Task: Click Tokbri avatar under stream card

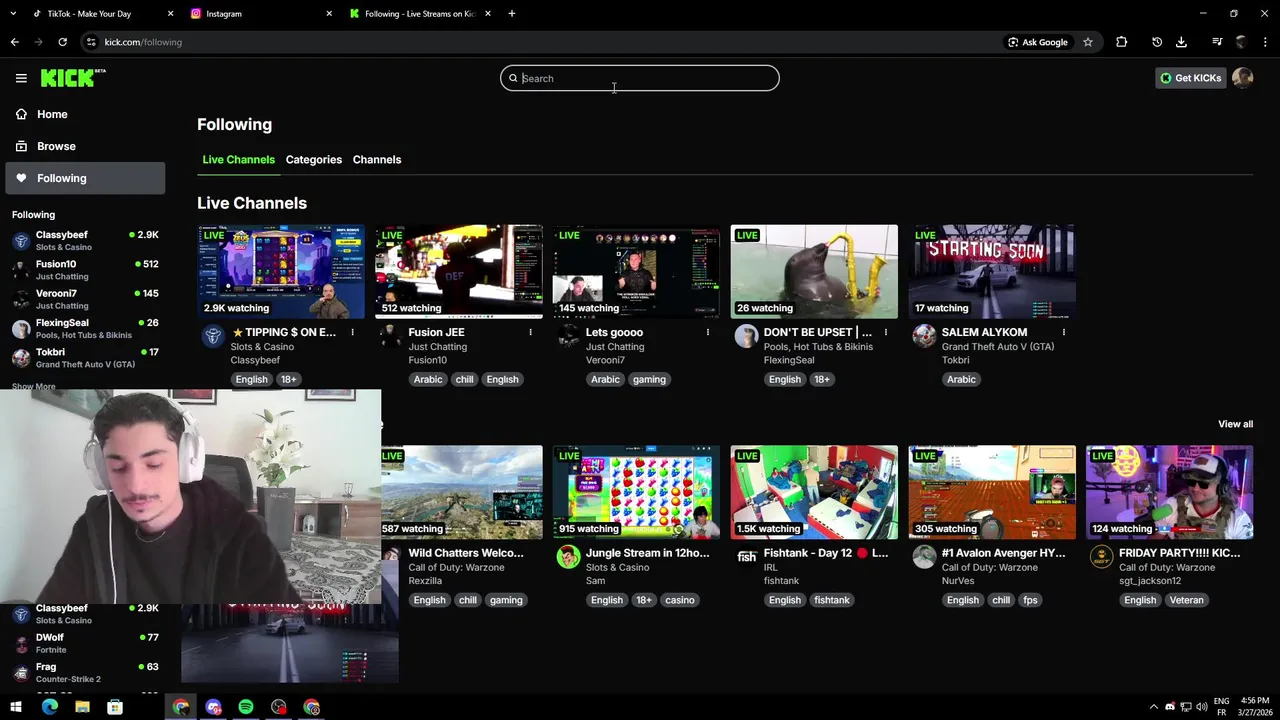Action: click(x=924, y=336)
